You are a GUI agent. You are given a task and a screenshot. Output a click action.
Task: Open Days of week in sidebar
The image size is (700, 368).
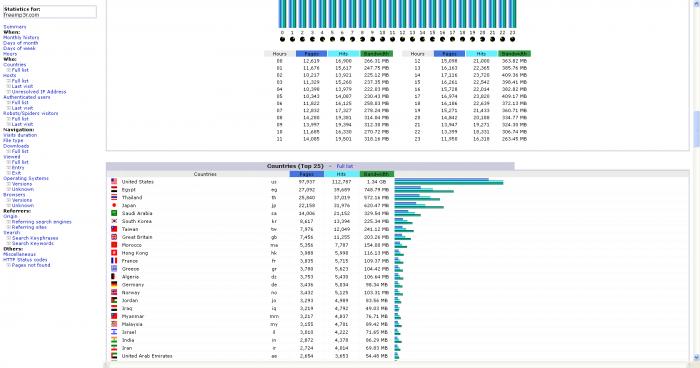pyautogui.click(x=19, y=48)
